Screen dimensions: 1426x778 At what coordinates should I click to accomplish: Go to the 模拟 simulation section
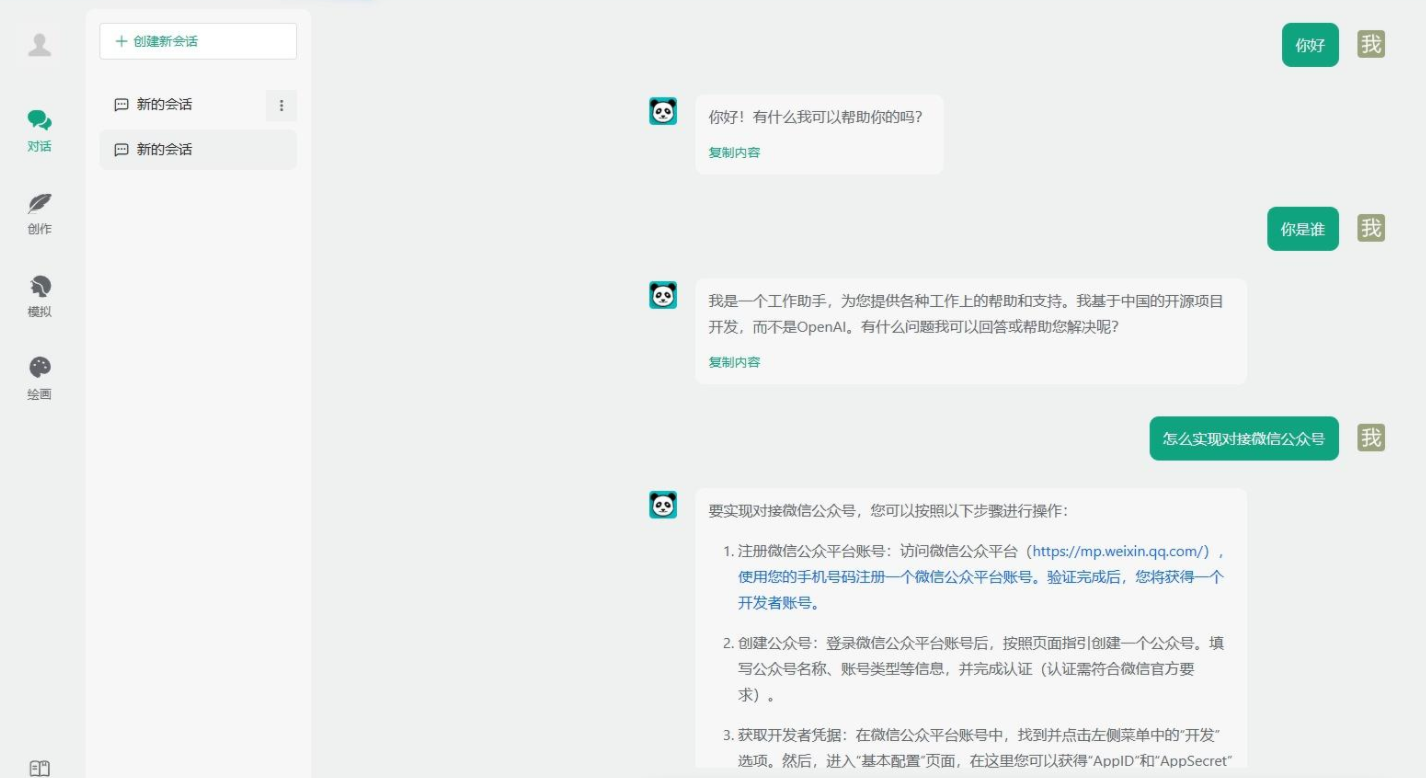40,297
